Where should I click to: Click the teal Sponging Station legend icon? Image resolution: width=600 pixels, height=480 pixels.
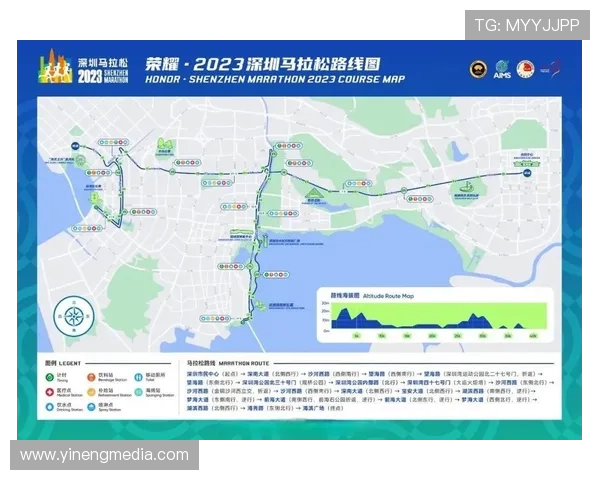point(138,392)
